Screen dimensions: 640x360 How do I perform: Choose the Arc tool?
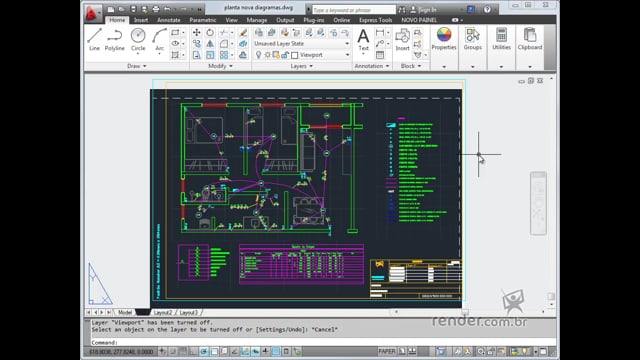160,40
